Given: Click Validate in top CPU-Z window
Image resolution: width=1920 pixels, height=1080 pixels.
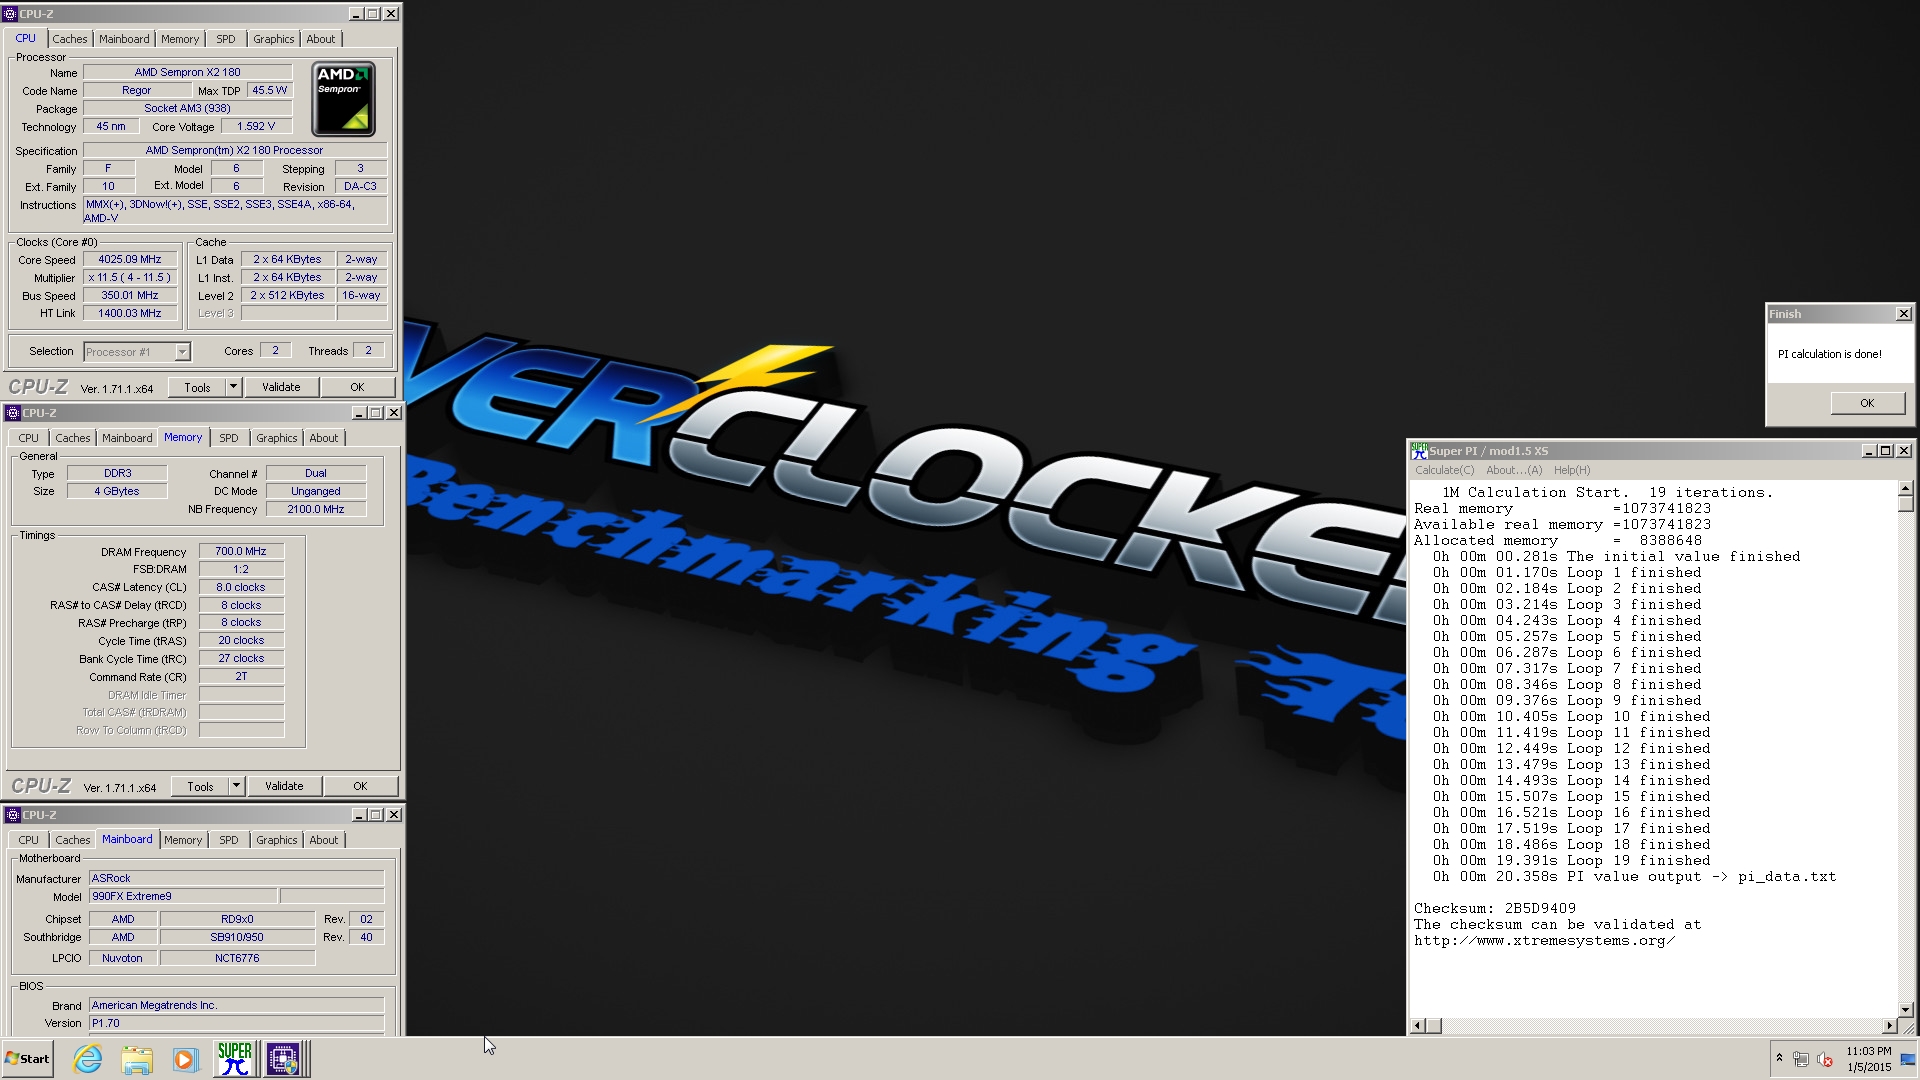Looking at the screenshot, I should 281,388.
